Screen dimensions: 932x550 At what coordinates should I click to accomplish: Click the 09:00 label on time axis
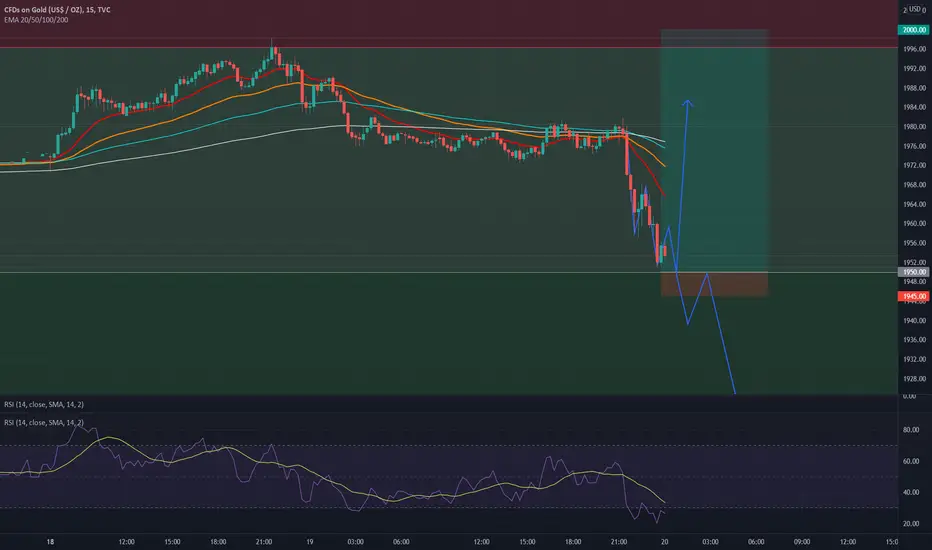tap(802, 542)
